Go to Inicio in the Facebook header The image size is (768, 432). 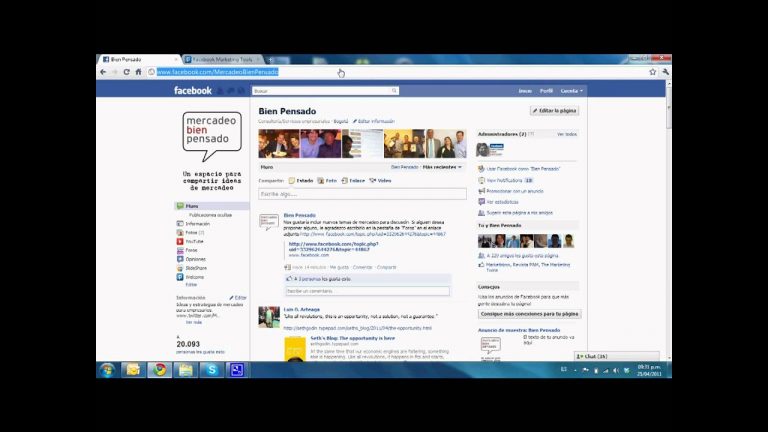(525, 91)
